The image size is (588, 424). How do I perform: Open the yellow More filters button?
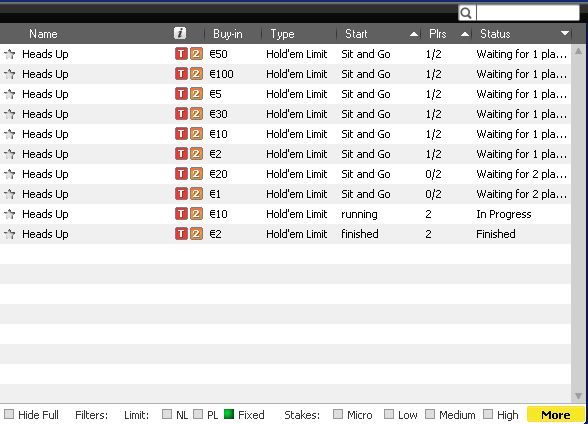556,415
